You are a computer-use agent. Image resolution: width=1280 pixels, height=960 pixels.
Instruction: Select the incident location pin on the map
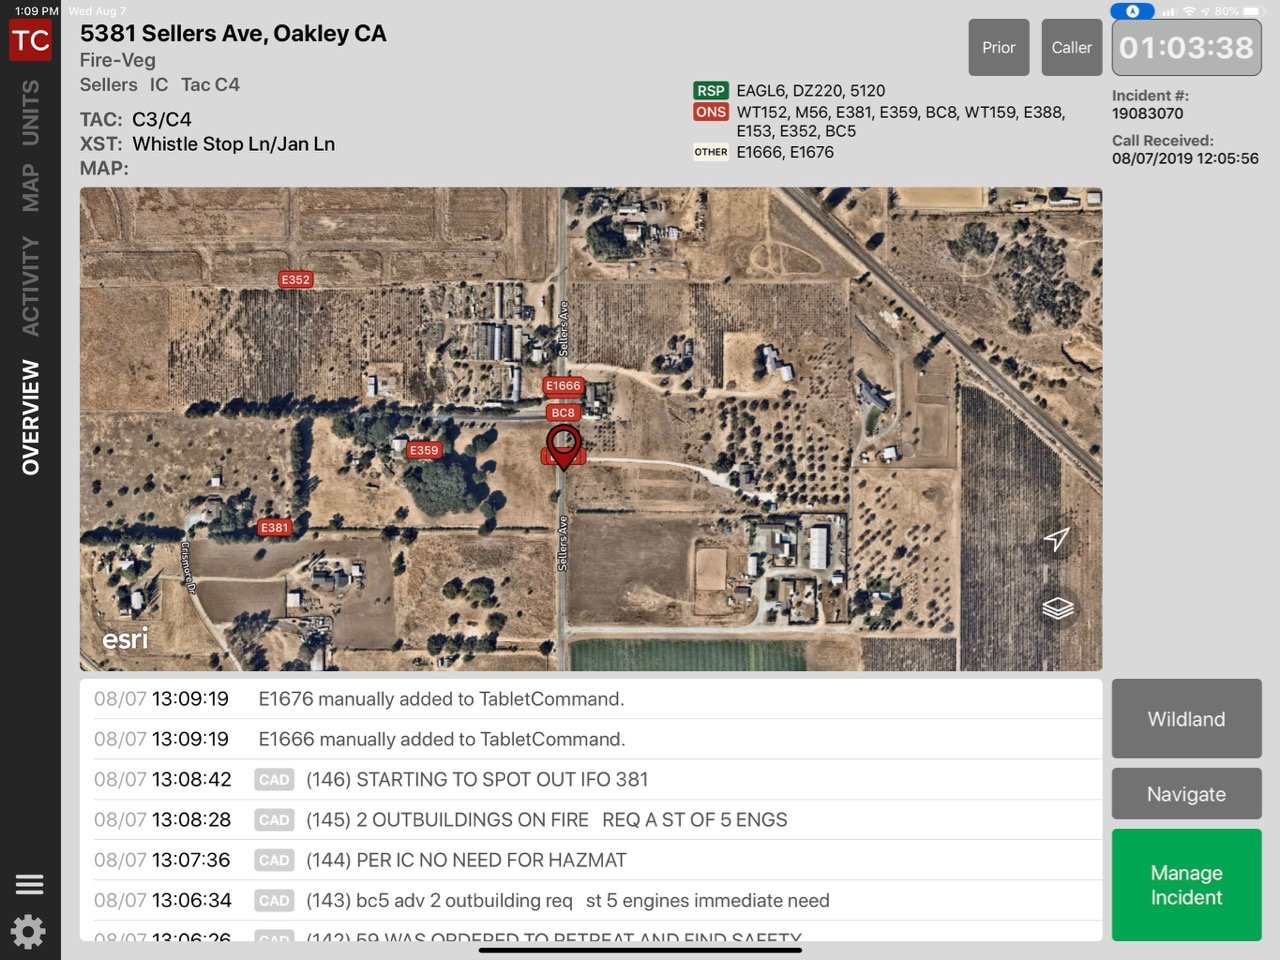click(x=564, y=447)
